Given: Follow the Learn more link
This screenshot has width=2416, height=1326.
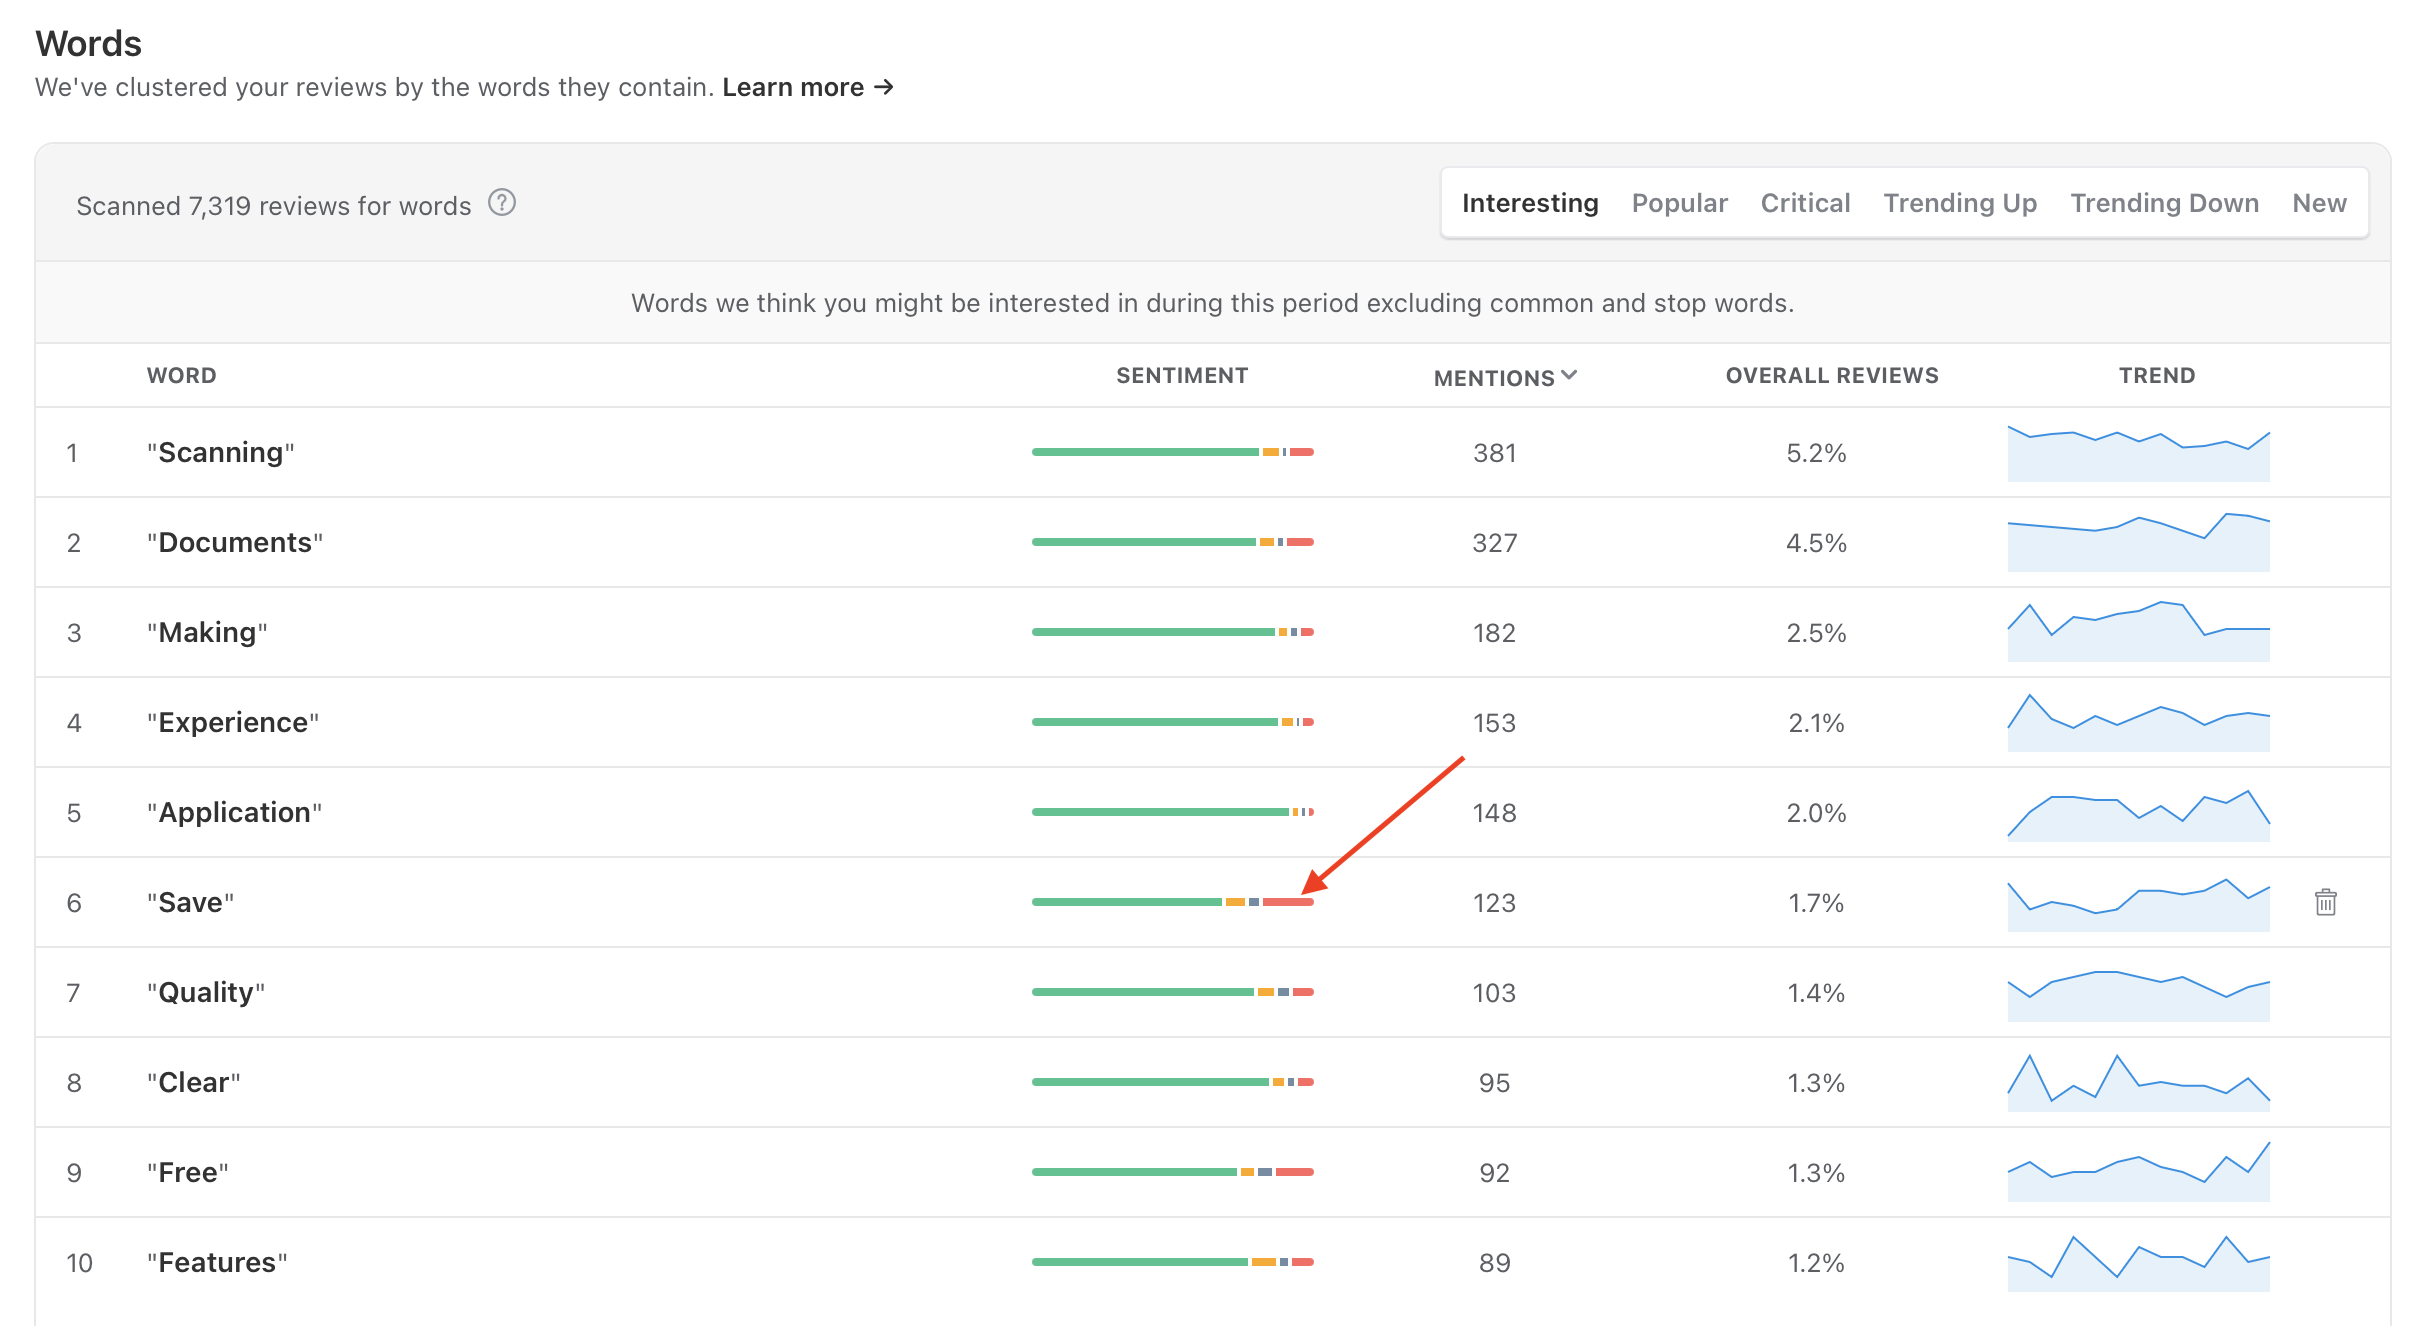Looking at the screenshot, I should point(808,87).
